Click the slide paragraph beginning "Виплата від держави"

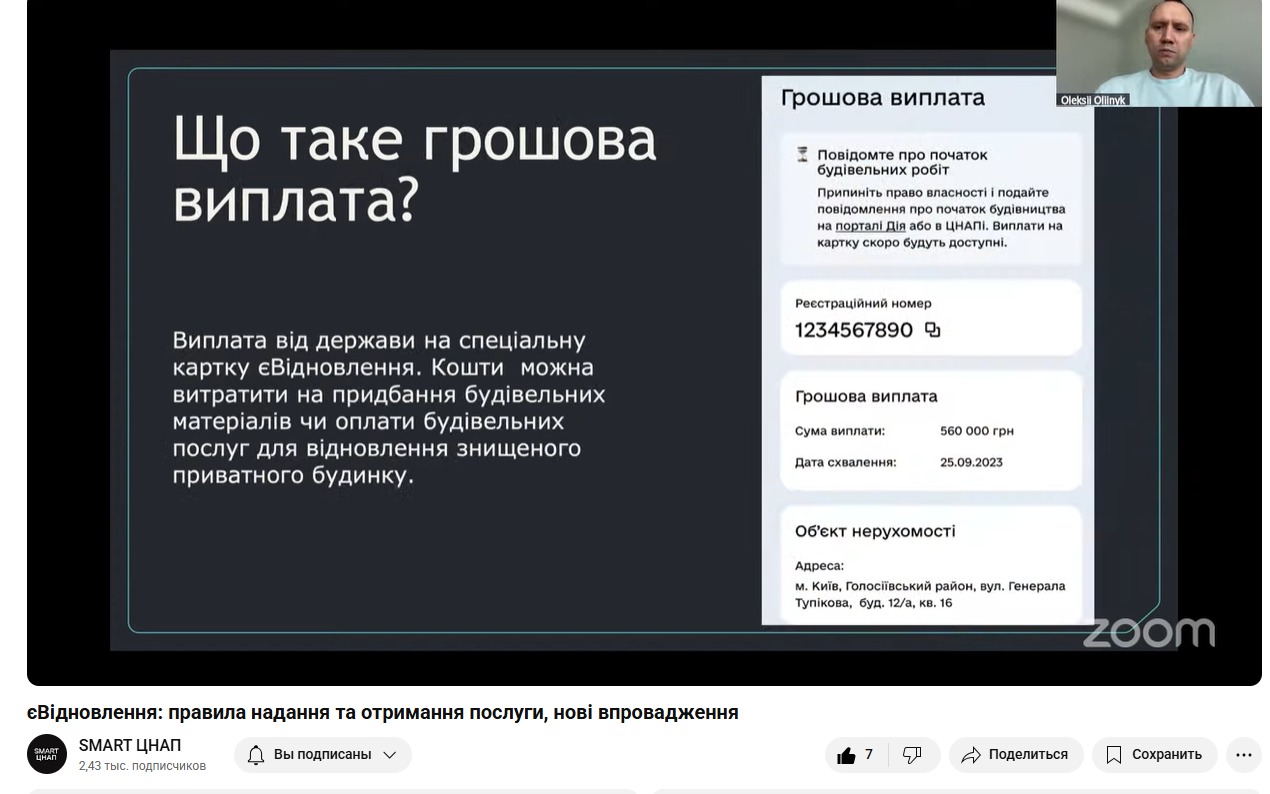click(x=389, y=408)
